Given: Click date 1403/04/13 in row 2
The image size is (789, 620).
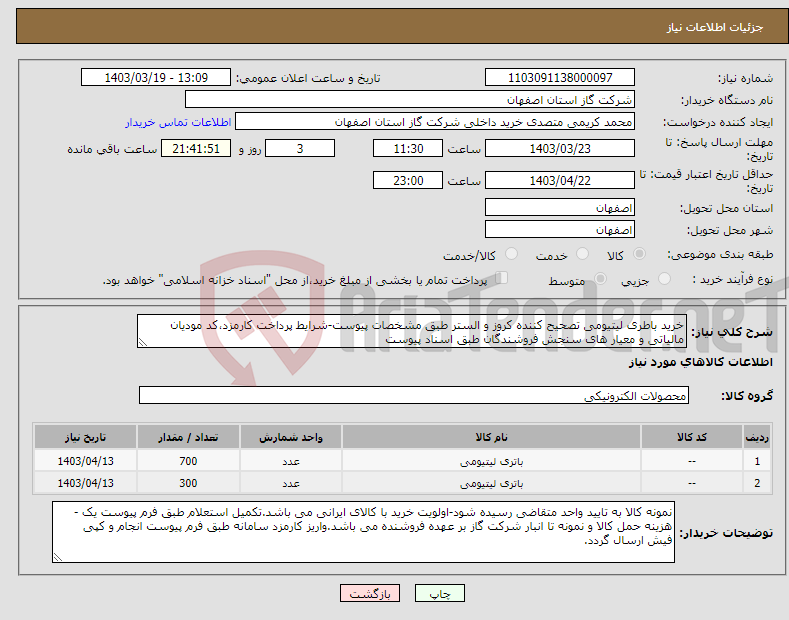Looking at the screenshot, I should pos(86,483).
